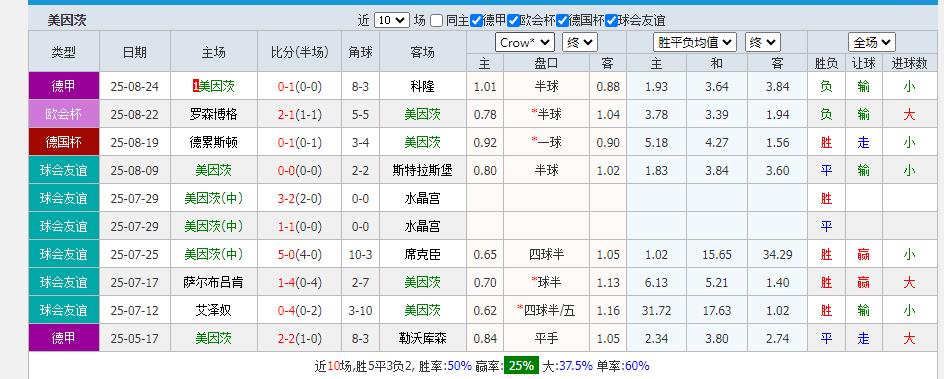944x379 pixels.
Task: Open home team 美因茨 on the 25-08-24 row
Action: coord(217,87)
